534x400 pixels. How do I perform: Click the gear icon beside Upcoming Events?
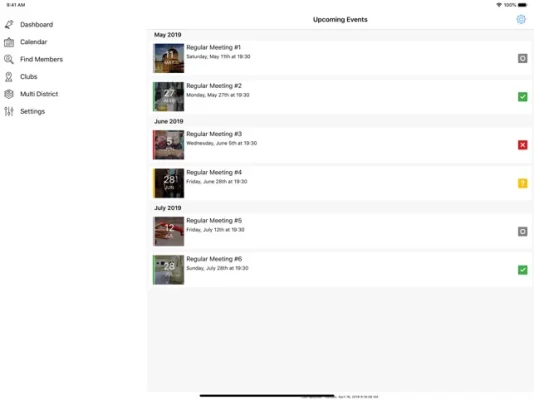point(521,19)
